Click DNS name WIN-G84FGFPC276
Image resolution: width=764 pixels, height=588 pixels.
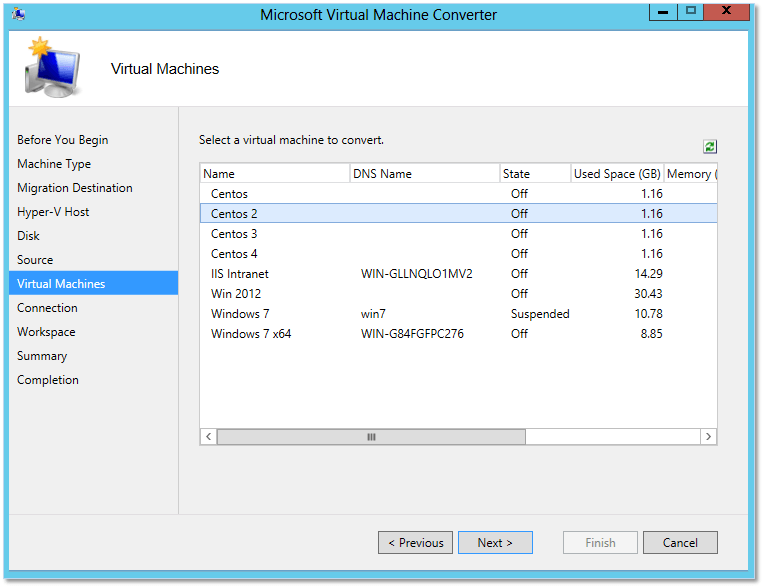click(412, 334)
